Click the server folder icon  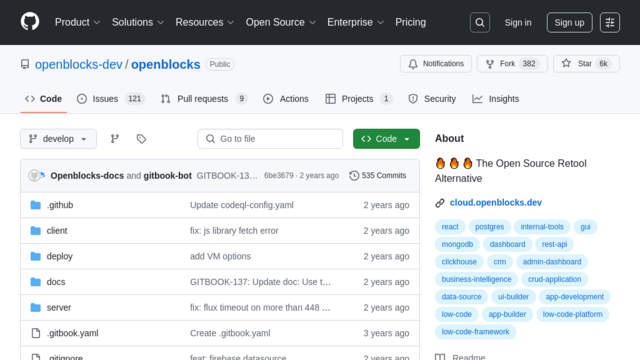(36, 307)
